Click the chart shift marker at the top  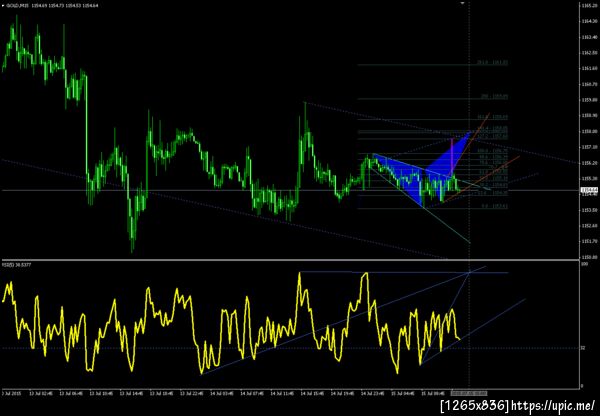462,3
